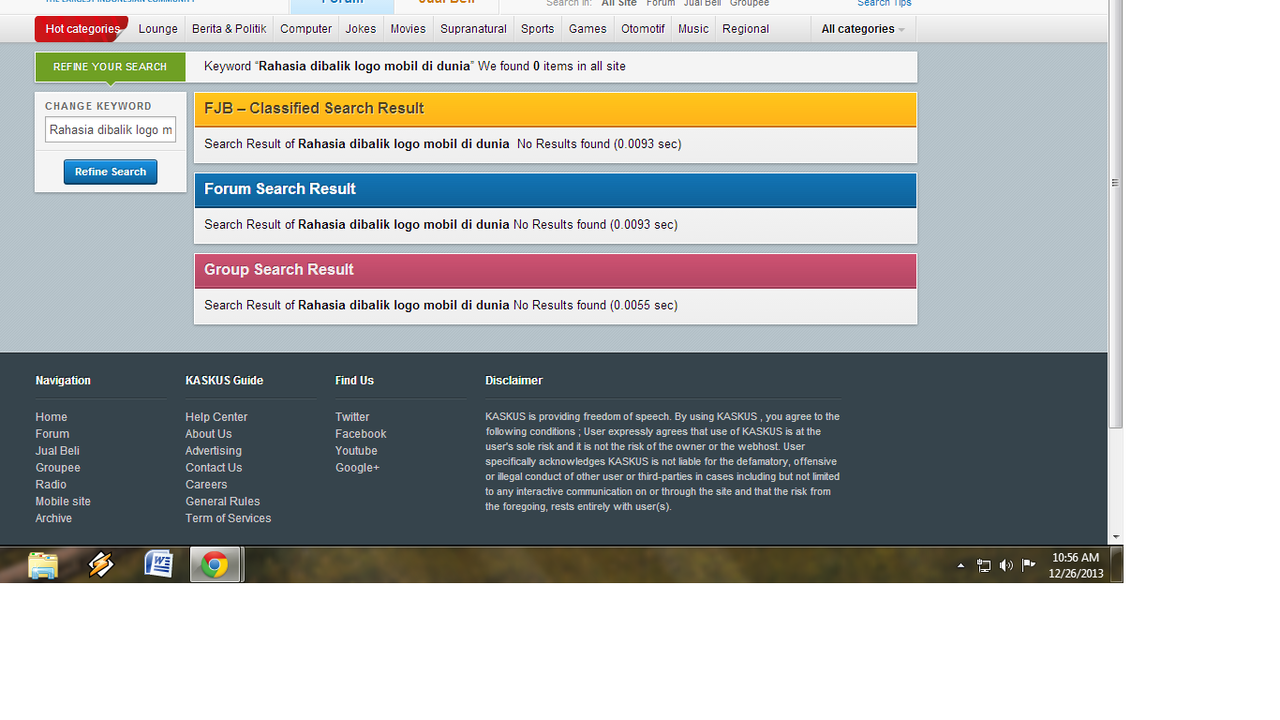Screen dimensions: 1280x720
Task: Open the Advertising link
Action: tap(213, 451)
